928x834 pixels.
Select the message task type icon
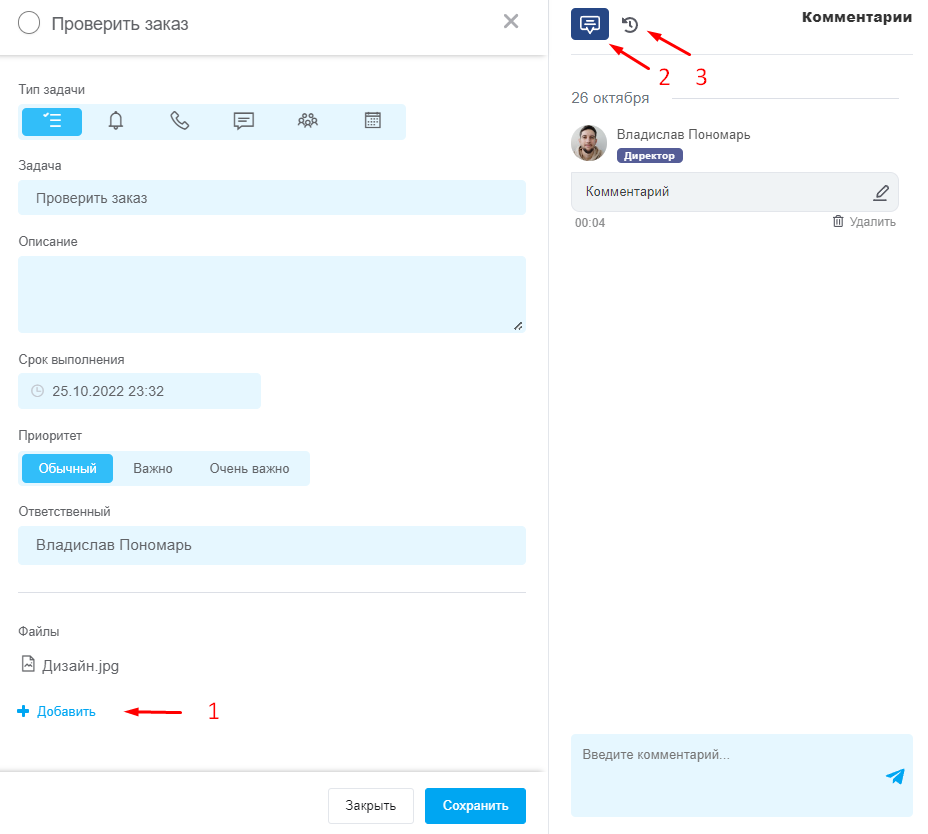coord(244,121)
